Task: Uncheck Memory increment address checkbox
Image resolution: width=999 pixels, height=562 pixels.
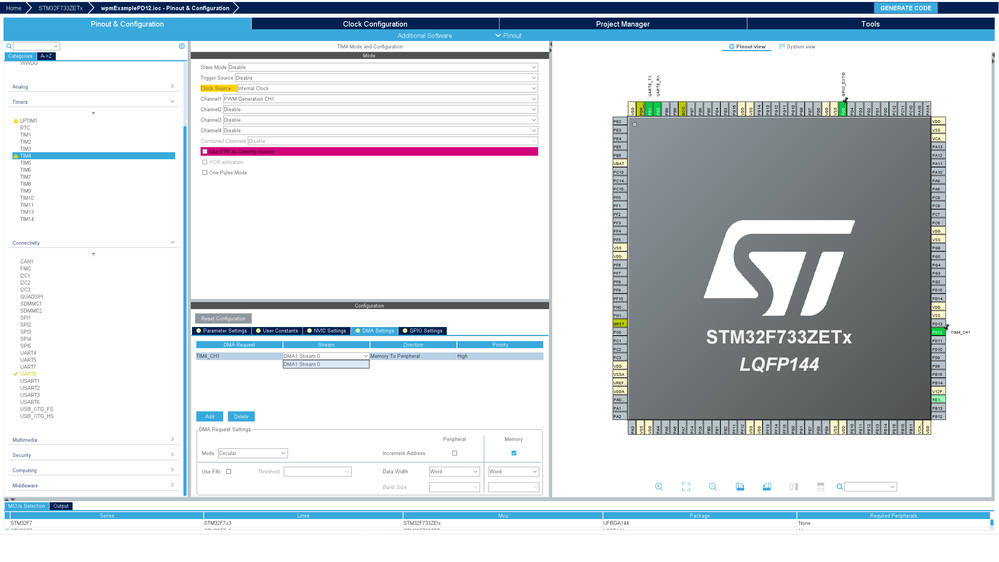Action: tap(514, 453)
